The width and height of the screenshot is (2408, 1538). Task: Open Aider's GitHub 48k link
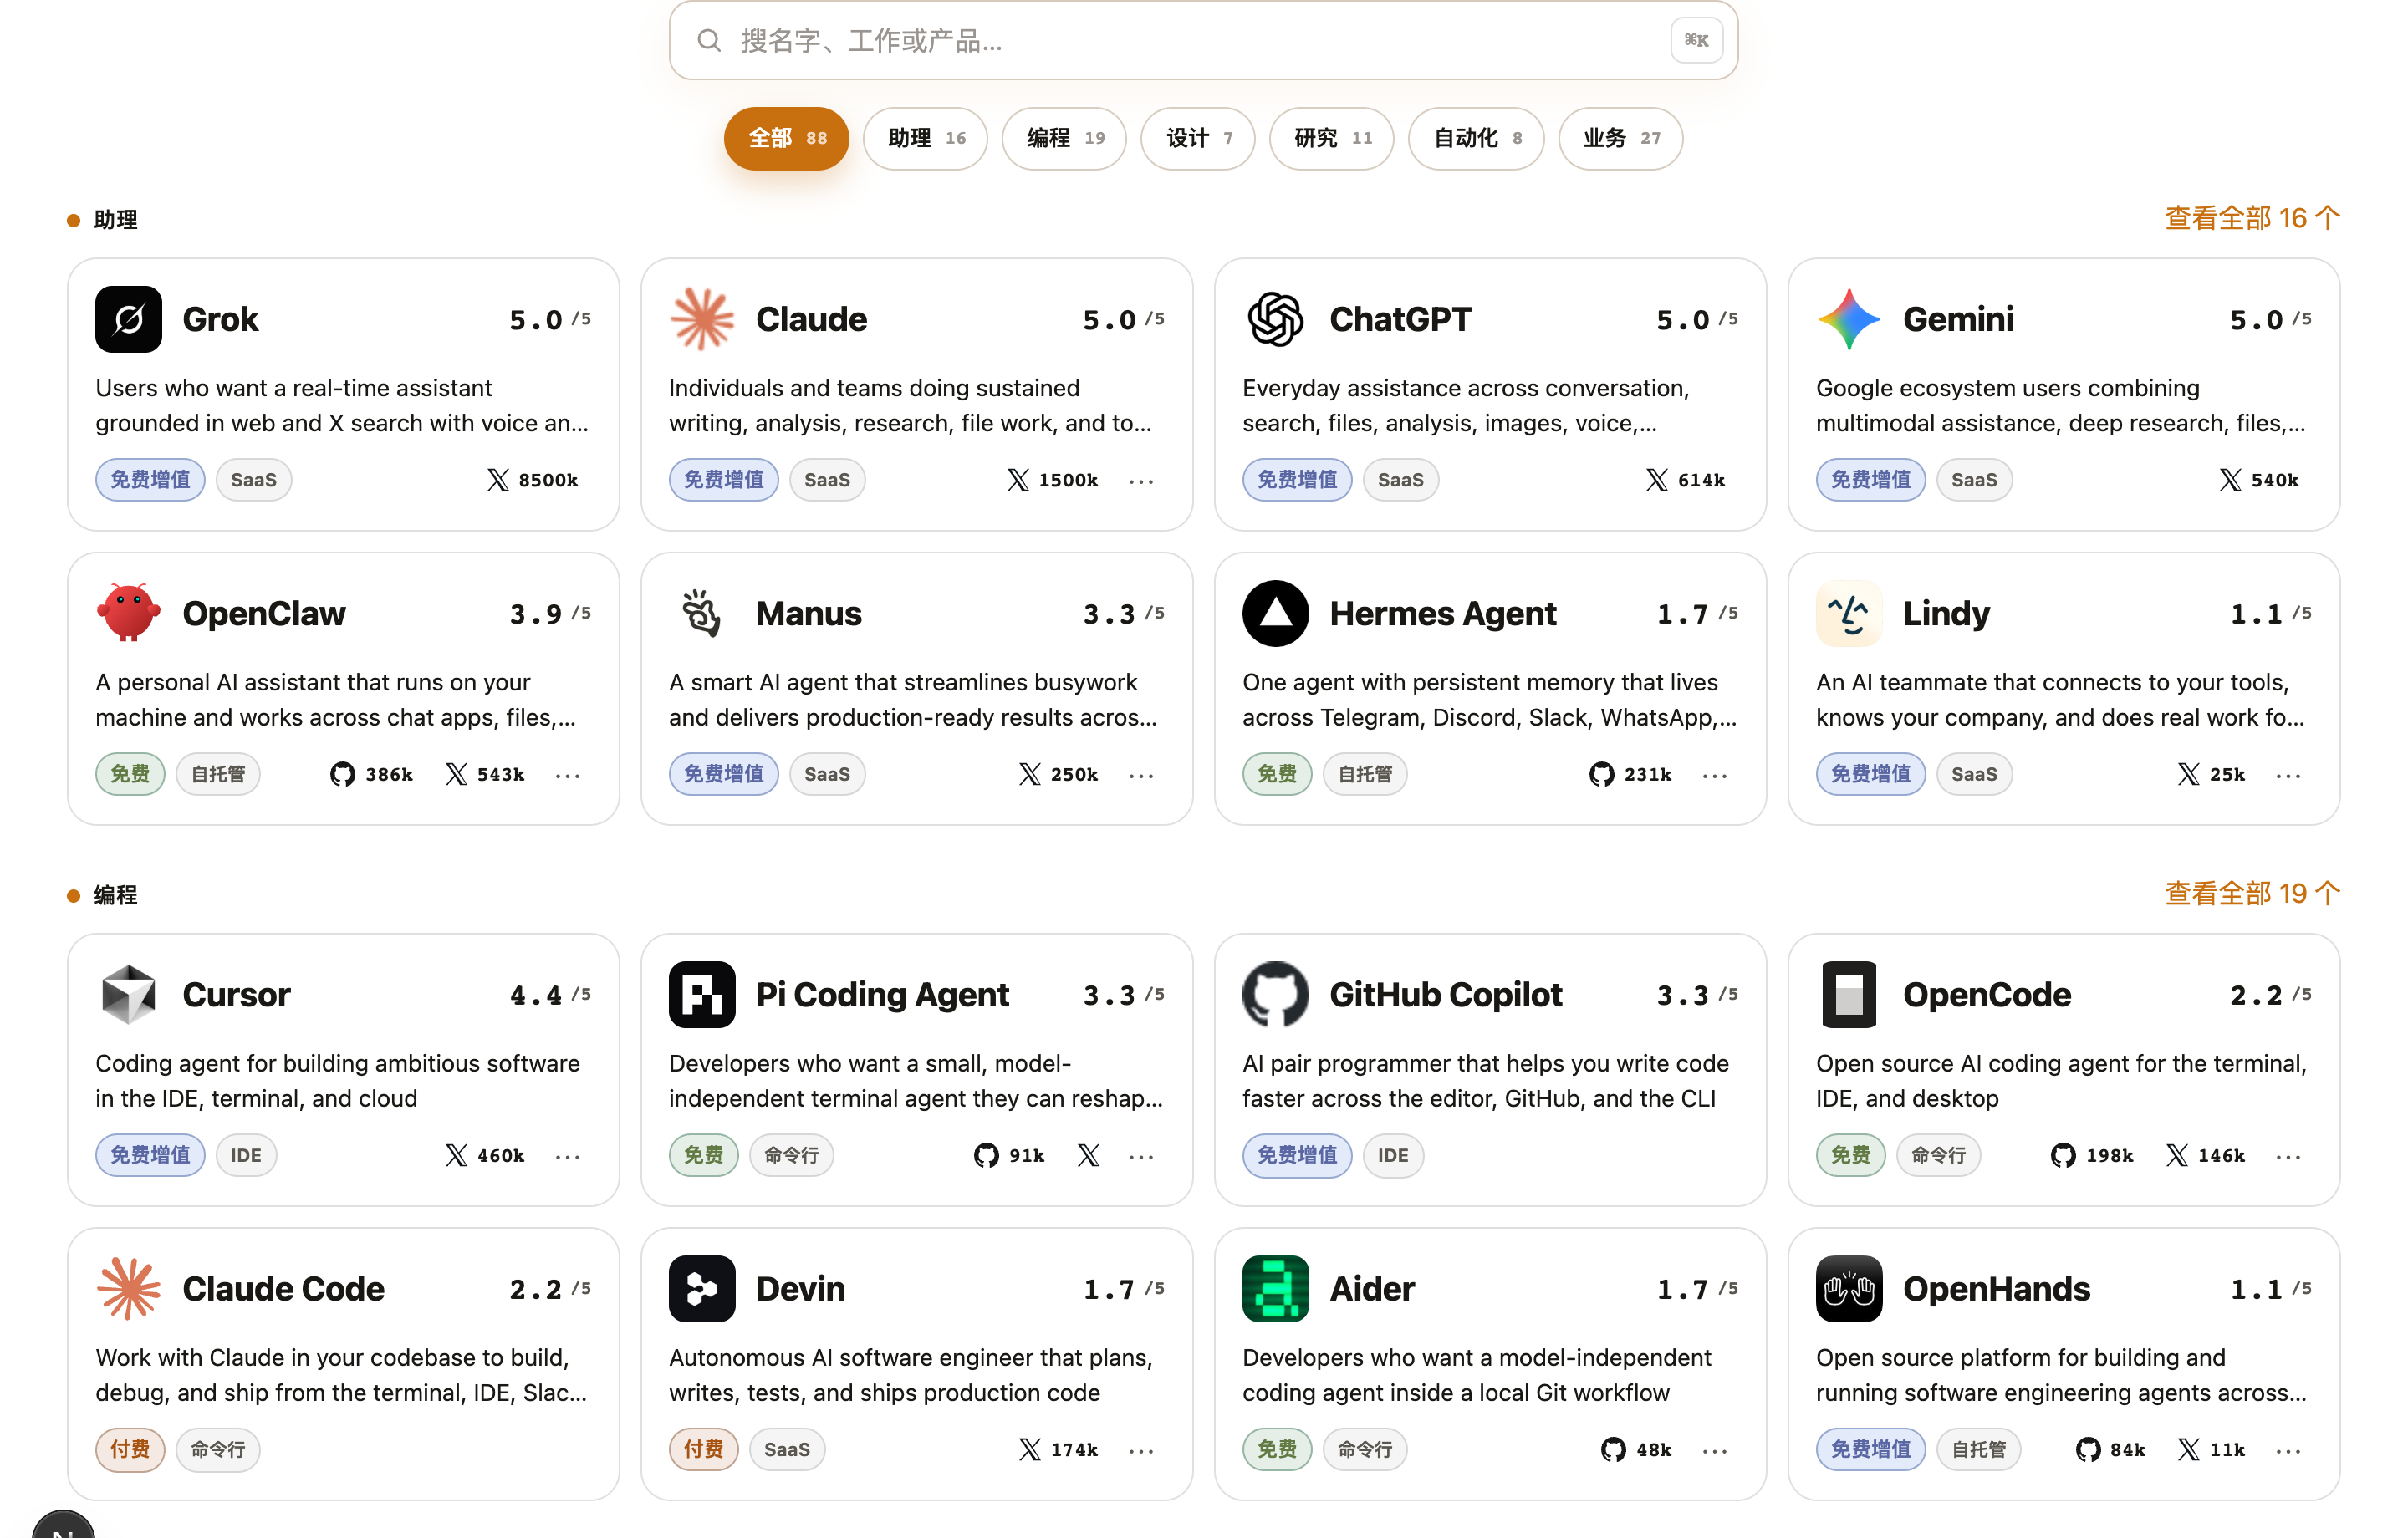tap(1636, 1449)
